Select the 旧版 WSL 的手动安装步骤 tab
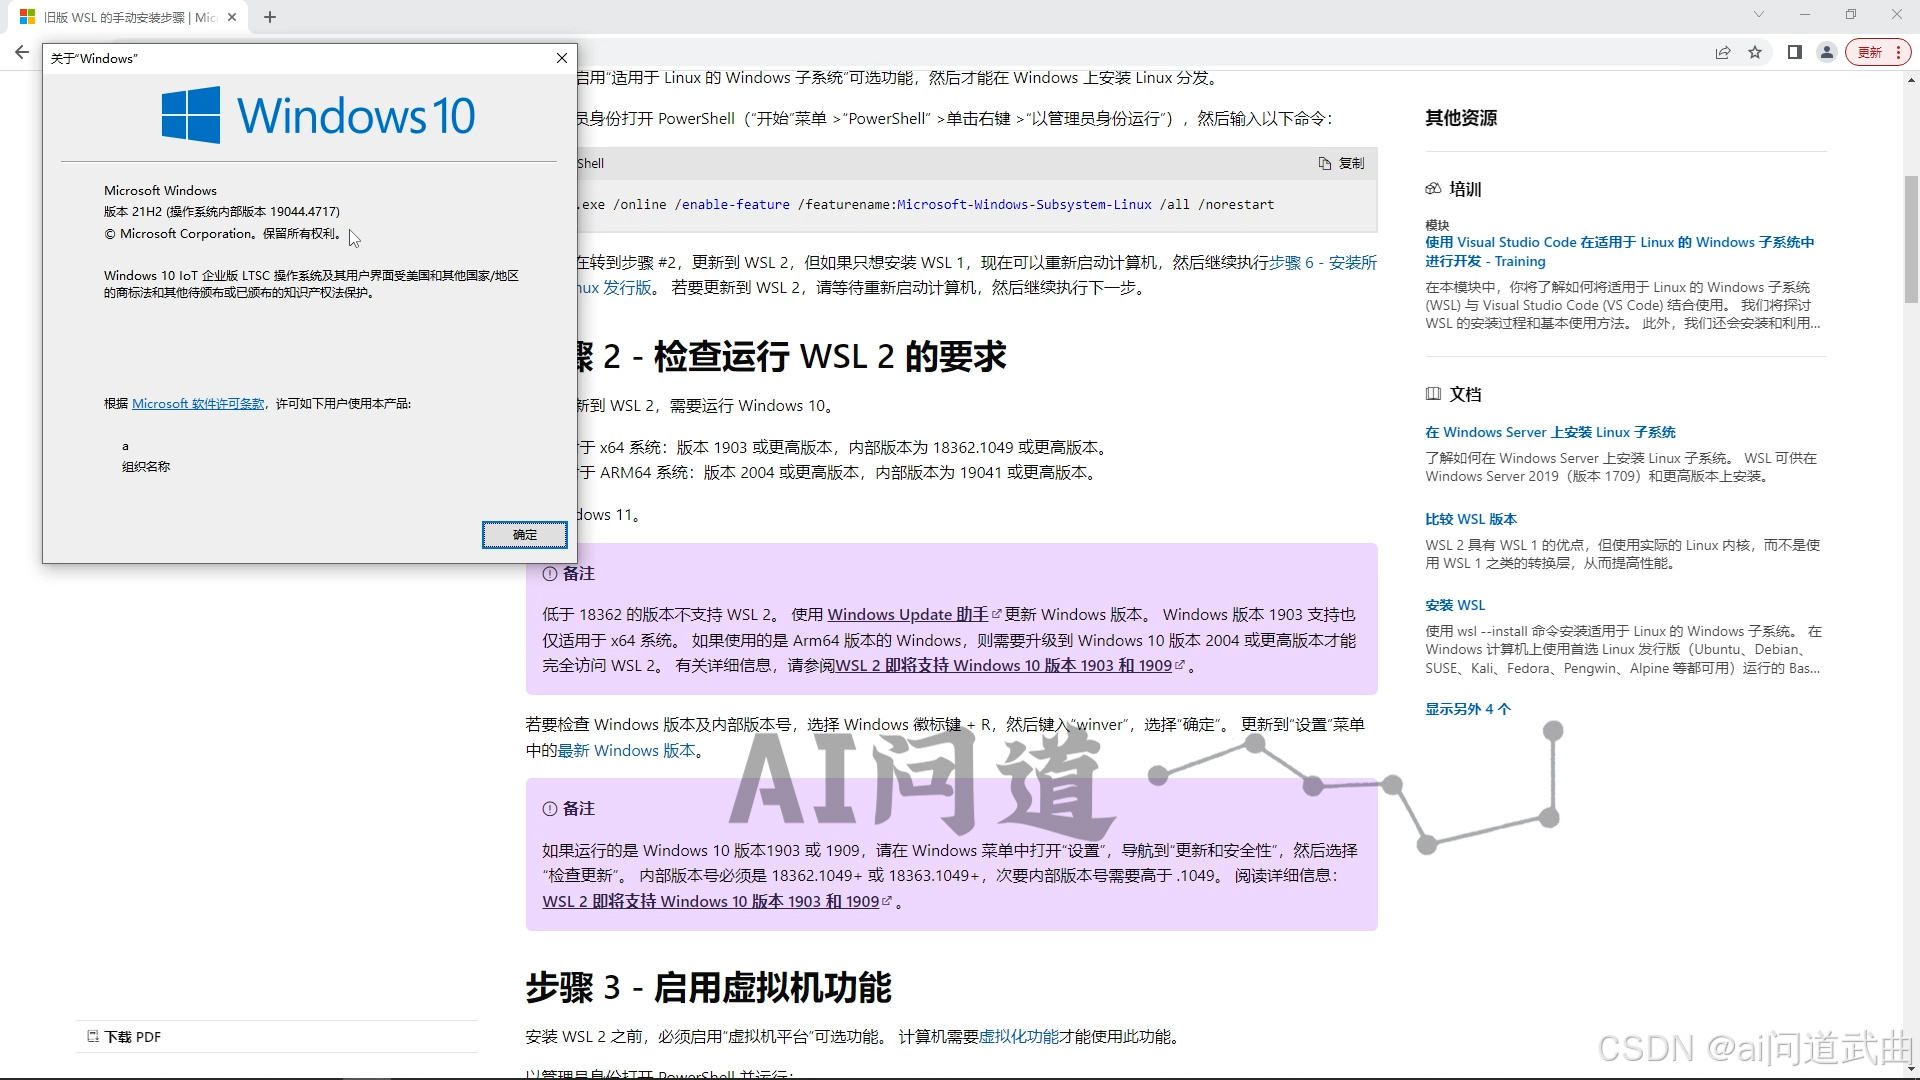 pyautogui.click(x=125, y=17)
